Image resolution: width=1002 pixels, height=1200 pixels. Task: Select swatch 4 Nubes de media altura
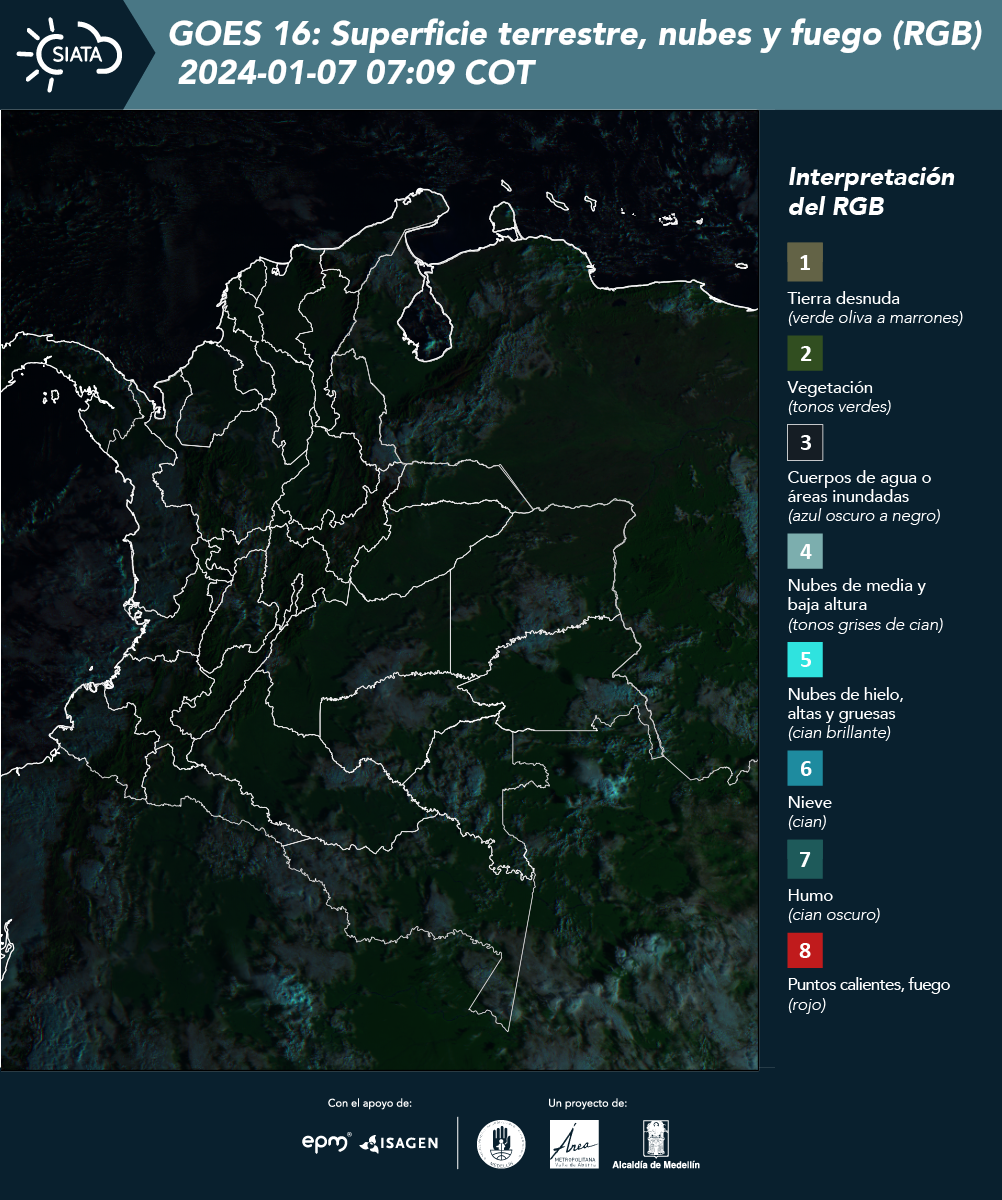pyautogui.click(x=805, y=551)
